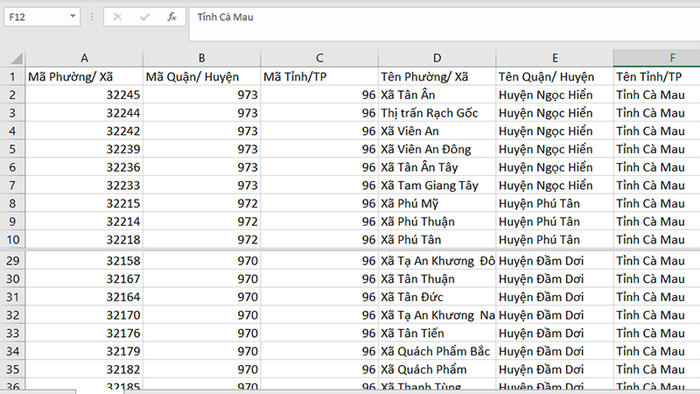Click cell 'Xã Tân Ân Tây'
The width and height of the screenshot is (700, 394).
pyautogui.click(x=437, y=167)
